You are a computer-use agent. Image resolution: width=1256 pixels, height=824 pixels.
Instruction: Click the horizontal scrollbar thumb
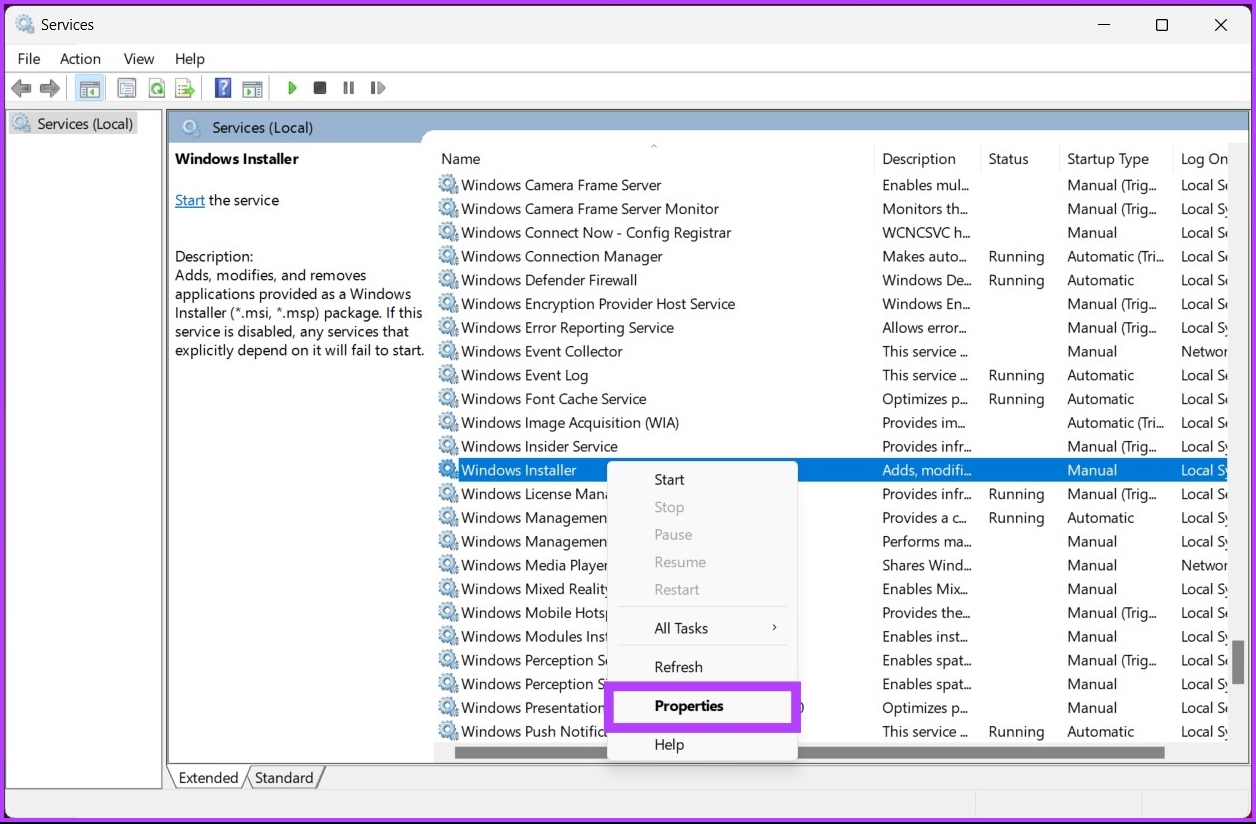click(x=809, y=752)
